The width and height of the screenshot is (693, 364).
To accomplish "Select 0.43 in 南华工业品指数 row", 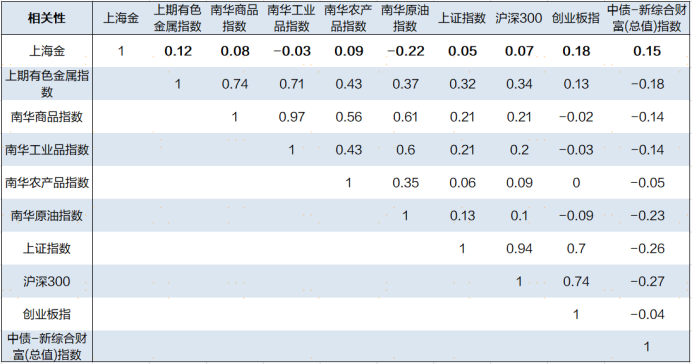I will click(x=348, y=150).
